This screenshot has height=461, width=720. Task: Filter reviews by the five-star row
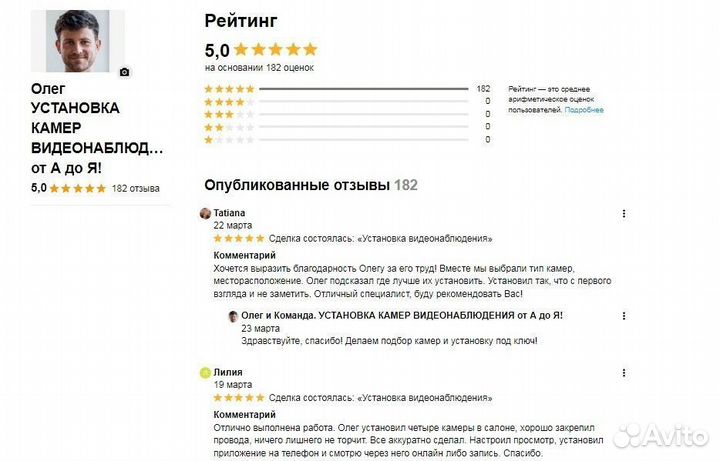229,88
